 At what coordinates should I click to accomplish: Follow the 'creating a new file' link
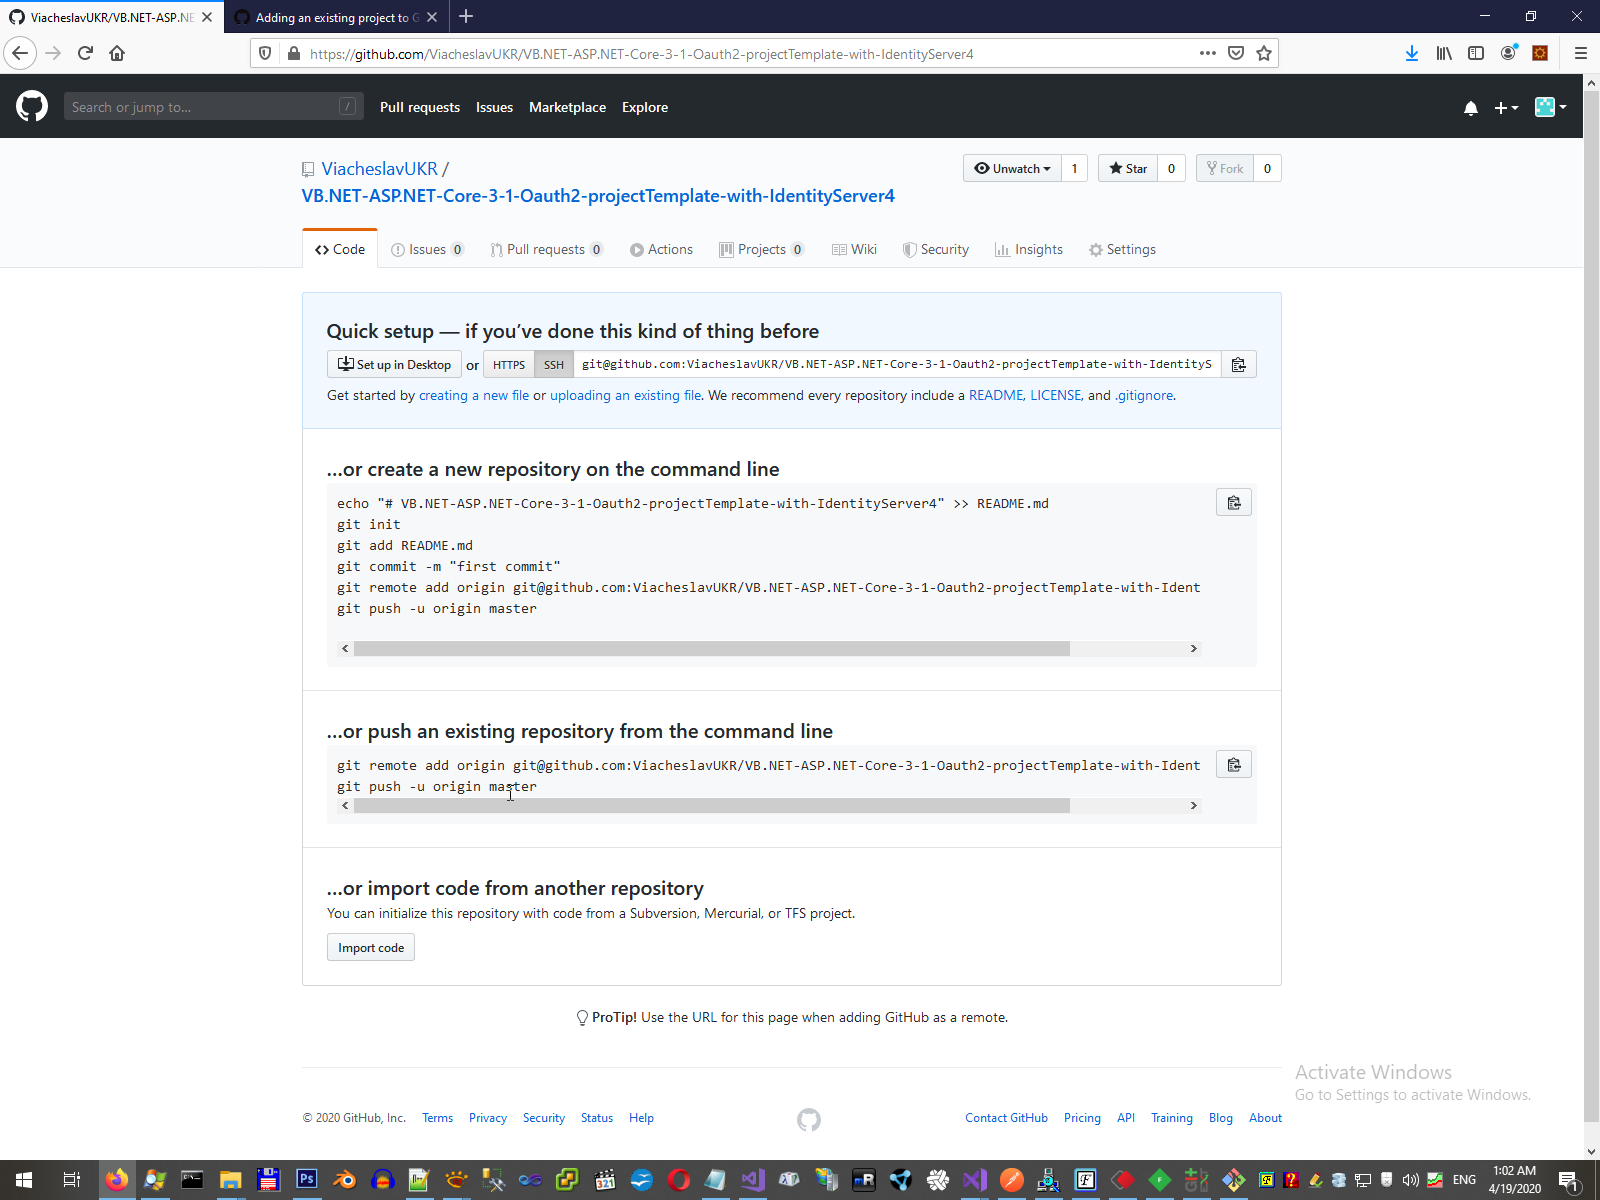474,395
